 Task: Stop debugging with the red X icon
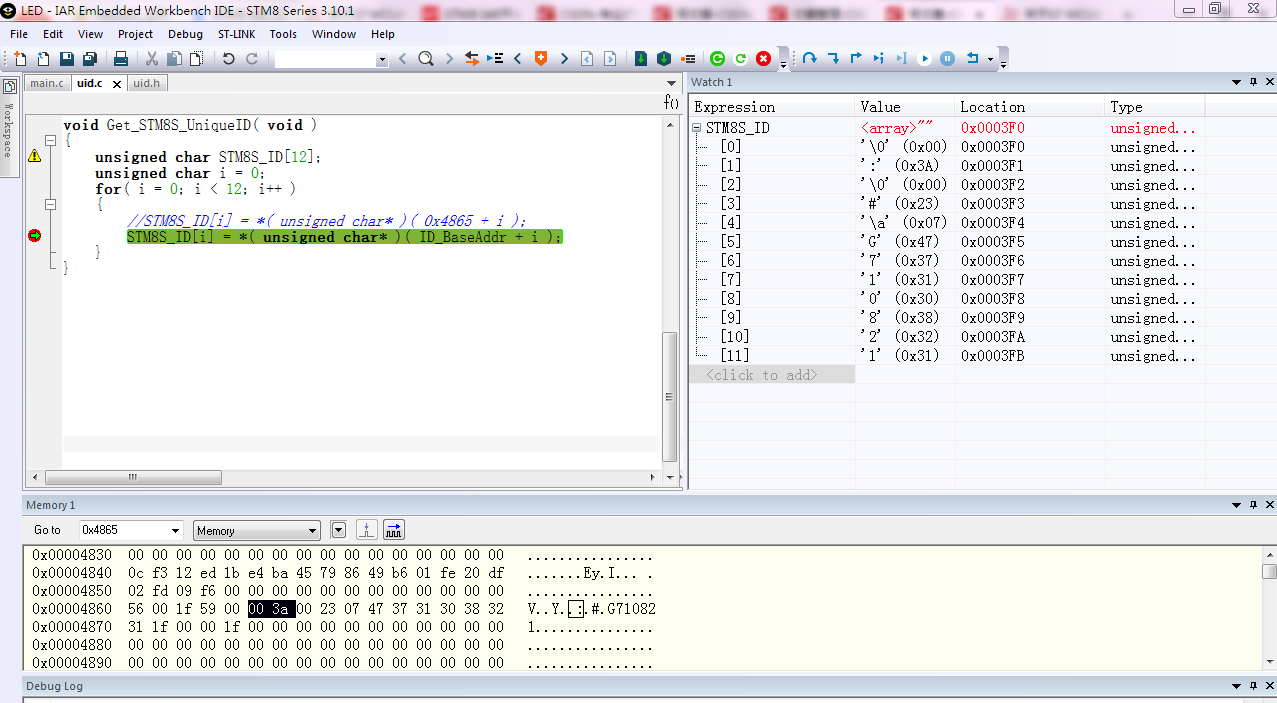point(764,59)
